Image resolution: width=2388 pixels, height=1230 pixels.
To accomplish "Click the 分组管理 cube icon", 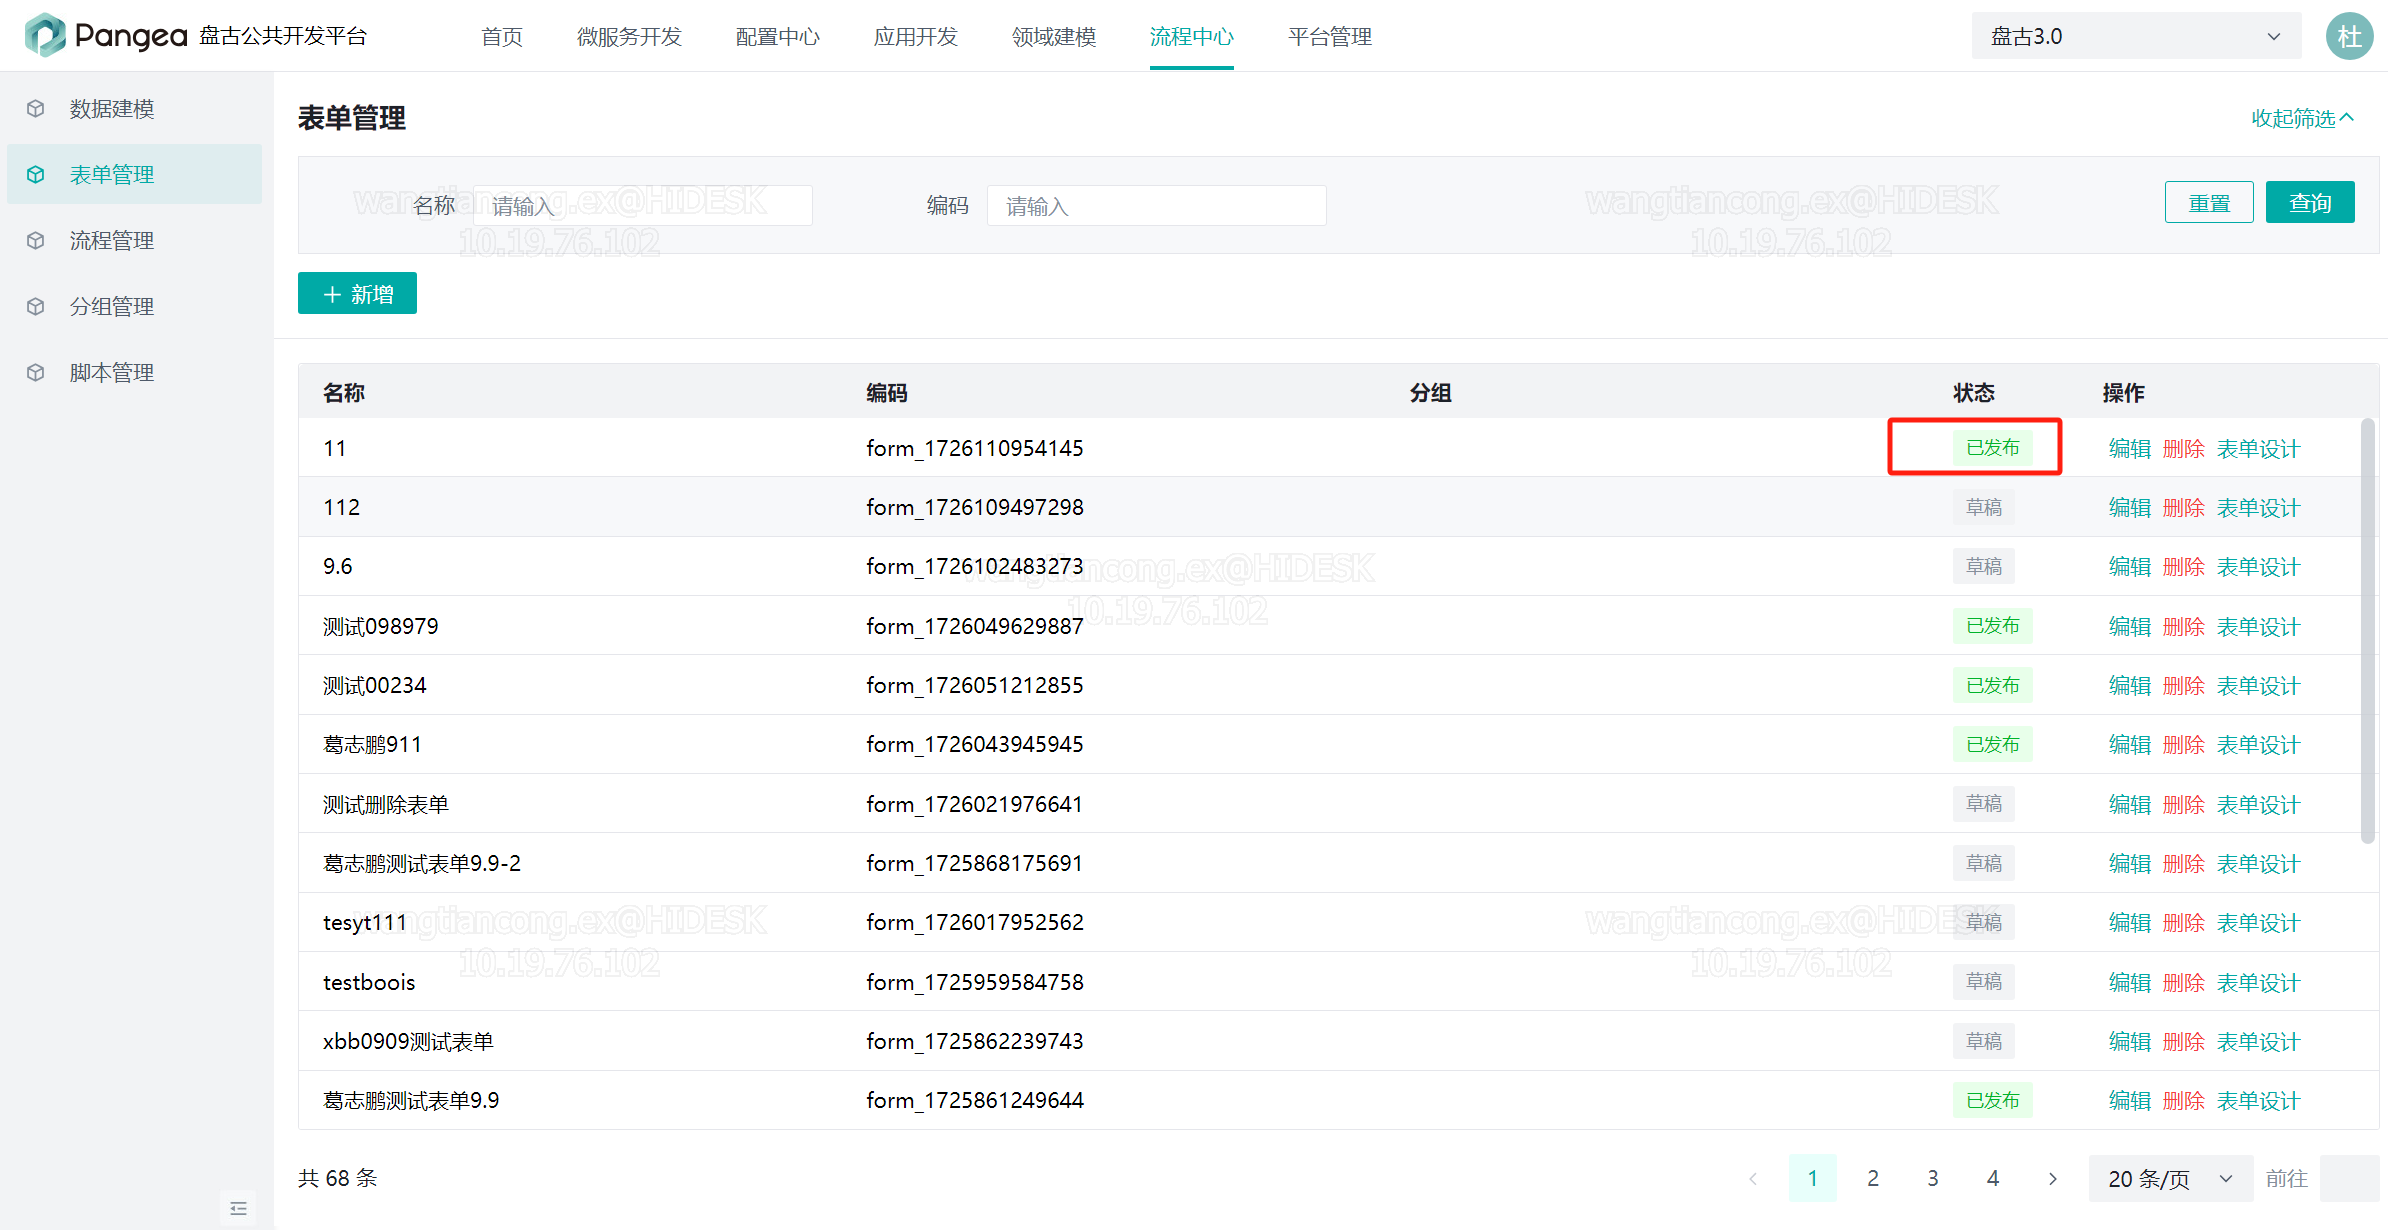I will tap(36, 306).
